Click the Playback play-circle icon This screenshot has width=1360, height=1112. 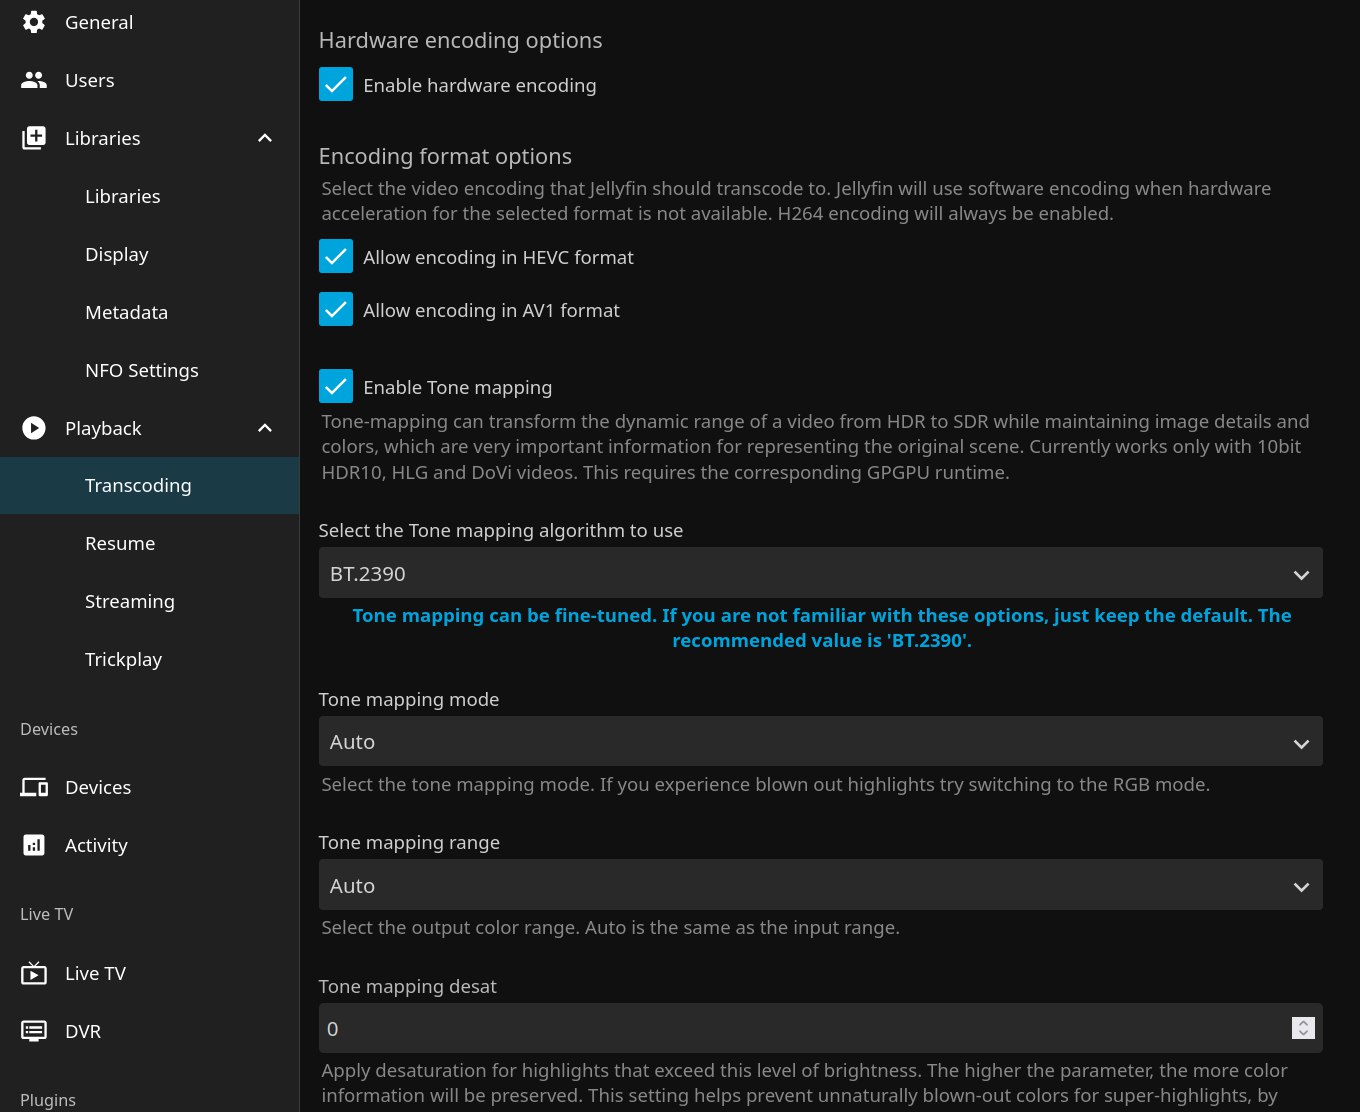click(34, 428)
